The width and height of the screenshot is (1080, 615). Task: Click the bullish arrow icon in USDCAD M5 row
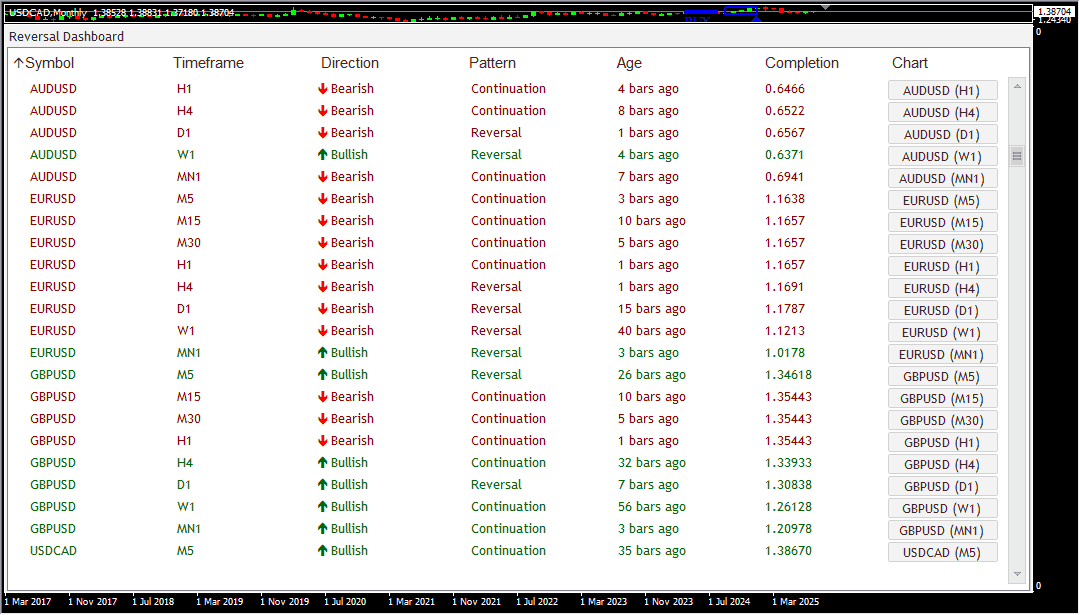322,551
